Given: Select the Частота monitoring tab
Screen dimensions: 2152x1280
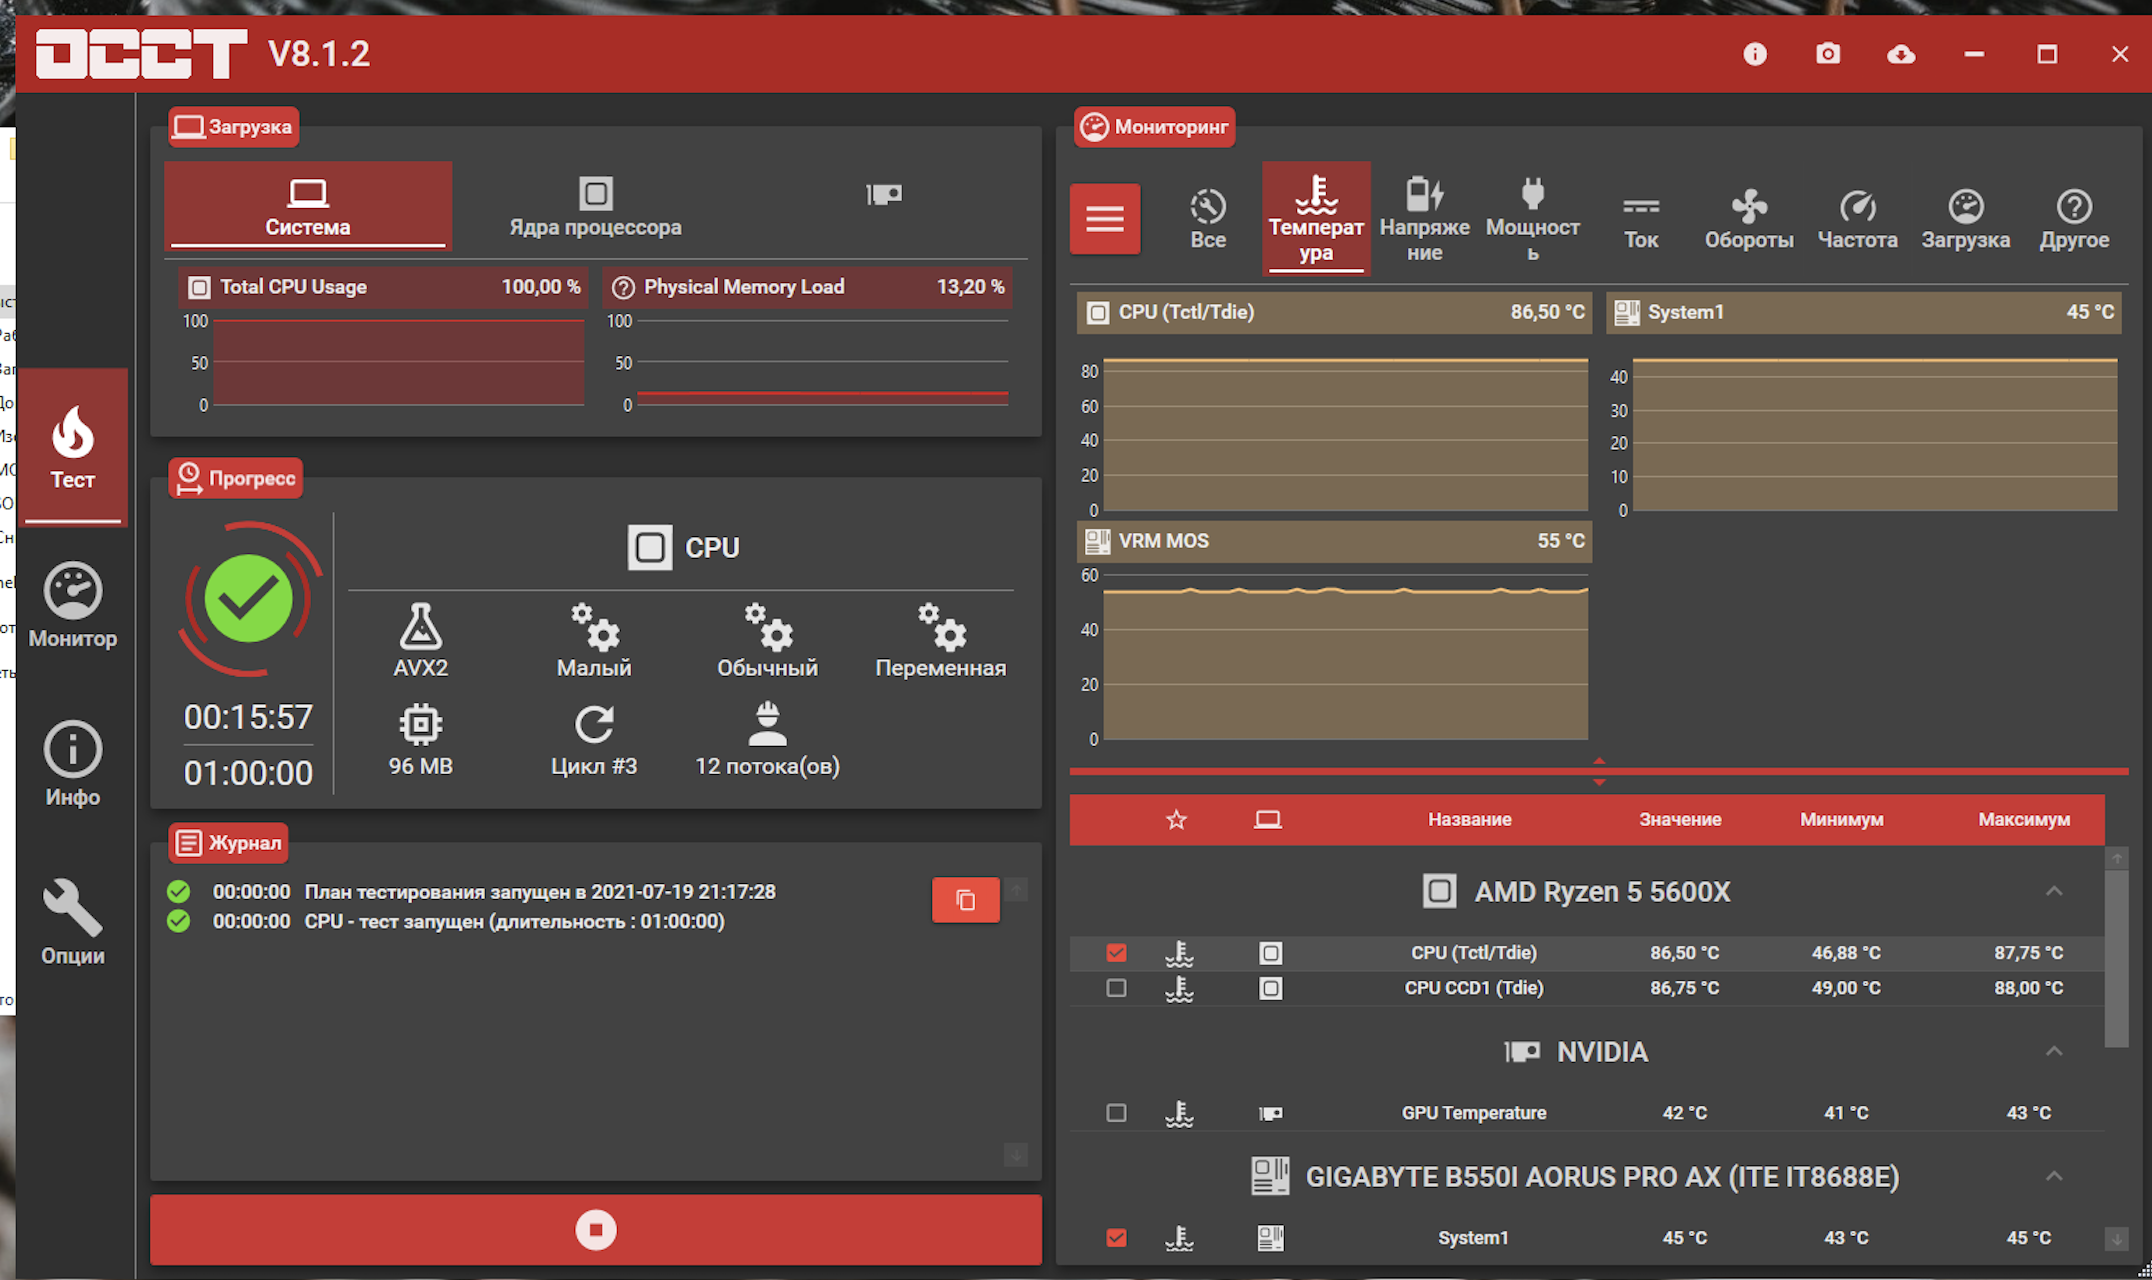Looking at the screenshot, I should coord(1857,219).
